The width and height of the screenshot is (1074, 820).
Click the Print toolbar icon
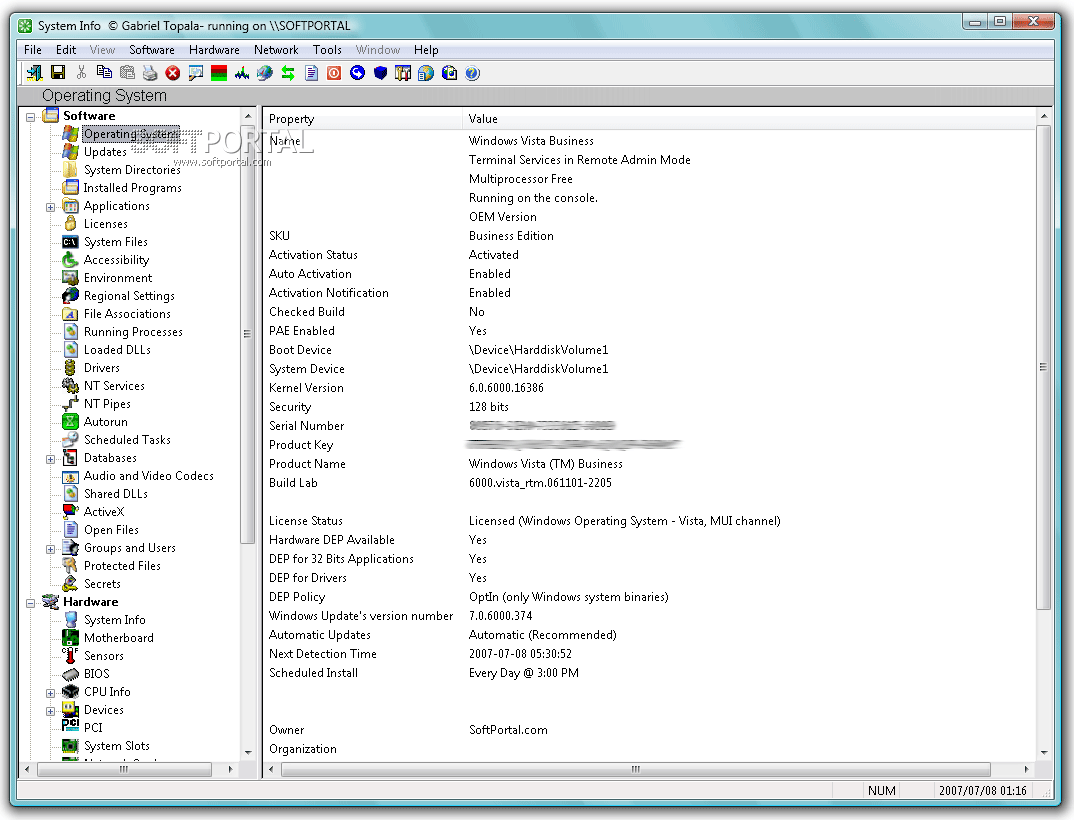150,73
